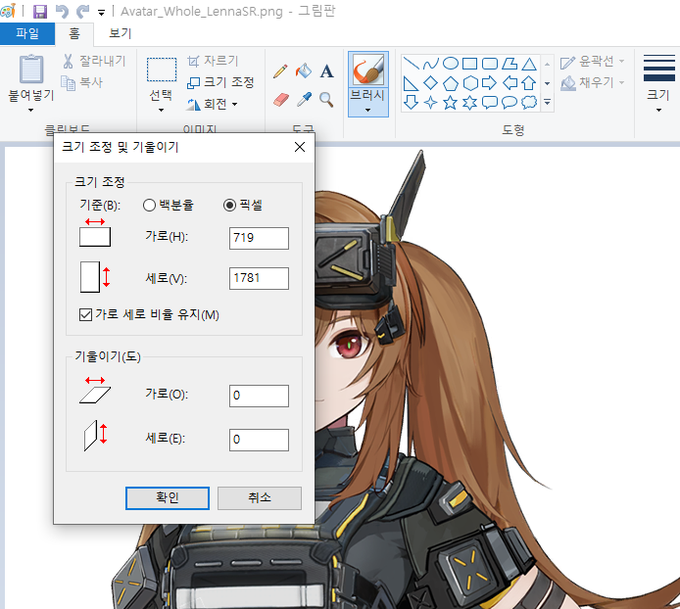This screenshot has height=609, width=680.
Task: Close the Resize and Skew dialog
Action: pos(300,147)
